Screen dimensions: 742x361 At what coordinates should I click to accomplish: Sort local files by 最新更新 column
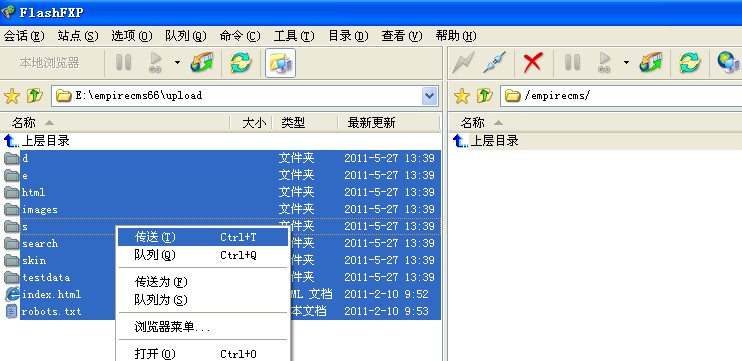click(x=389, y=123)
